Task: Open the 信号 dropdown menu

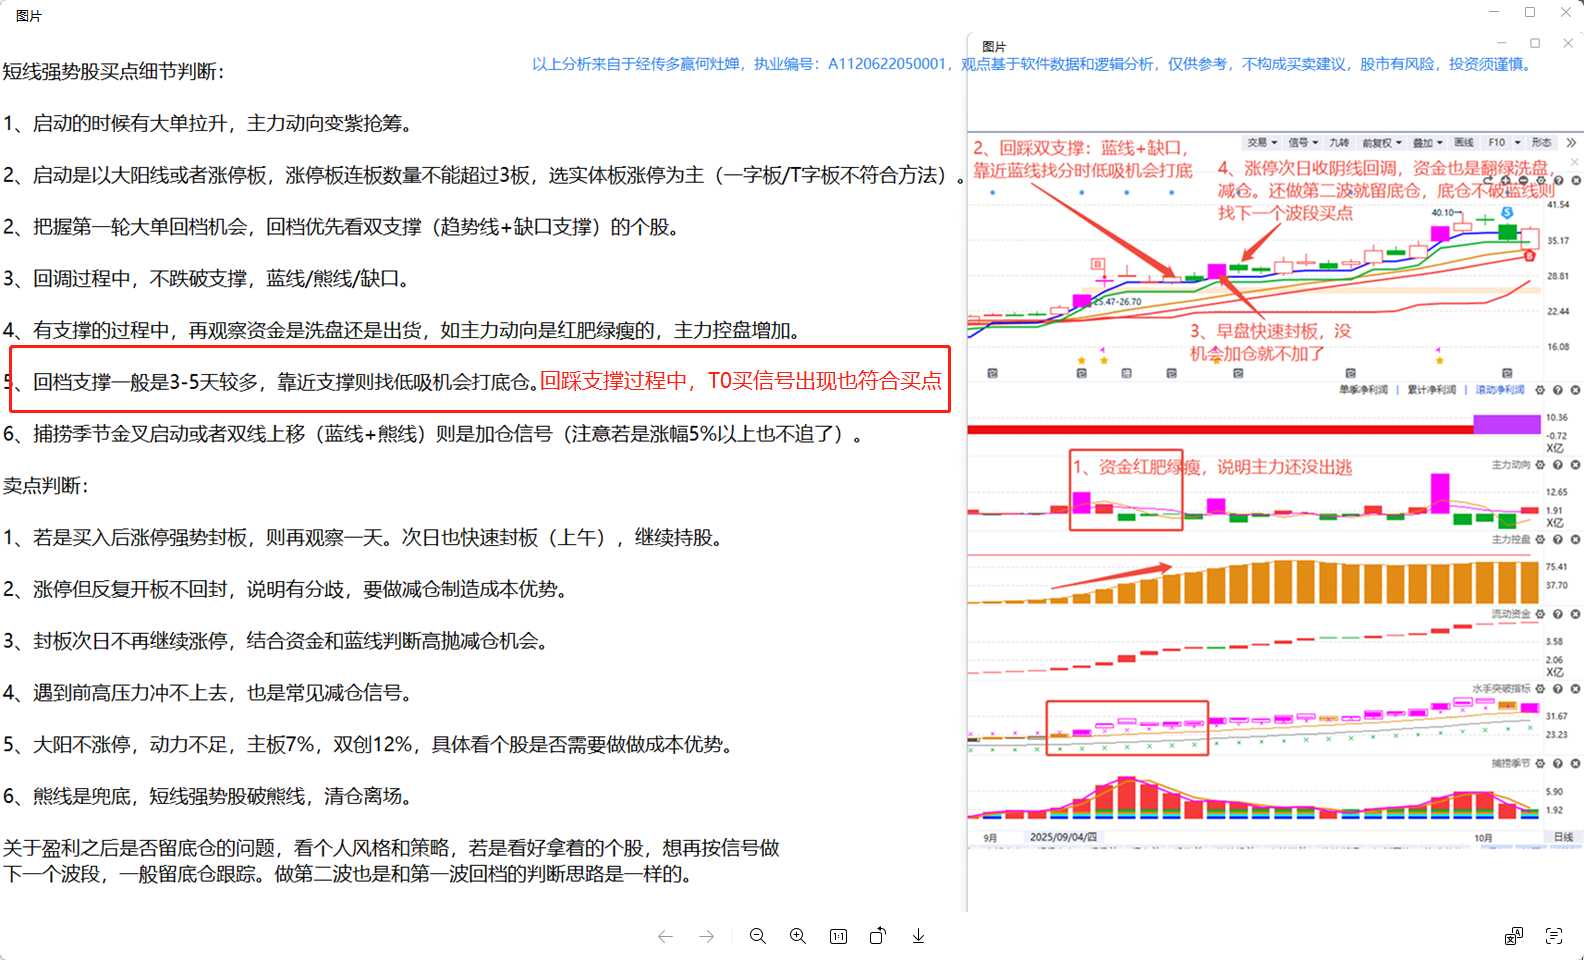Action: point(1303,143)
